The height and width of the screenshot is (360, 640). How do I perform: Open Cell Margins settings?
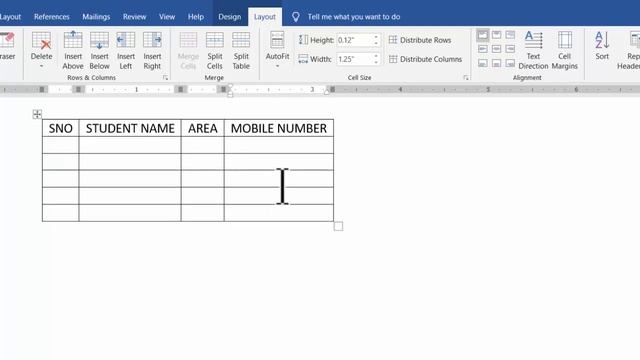(x=564, y=50)
